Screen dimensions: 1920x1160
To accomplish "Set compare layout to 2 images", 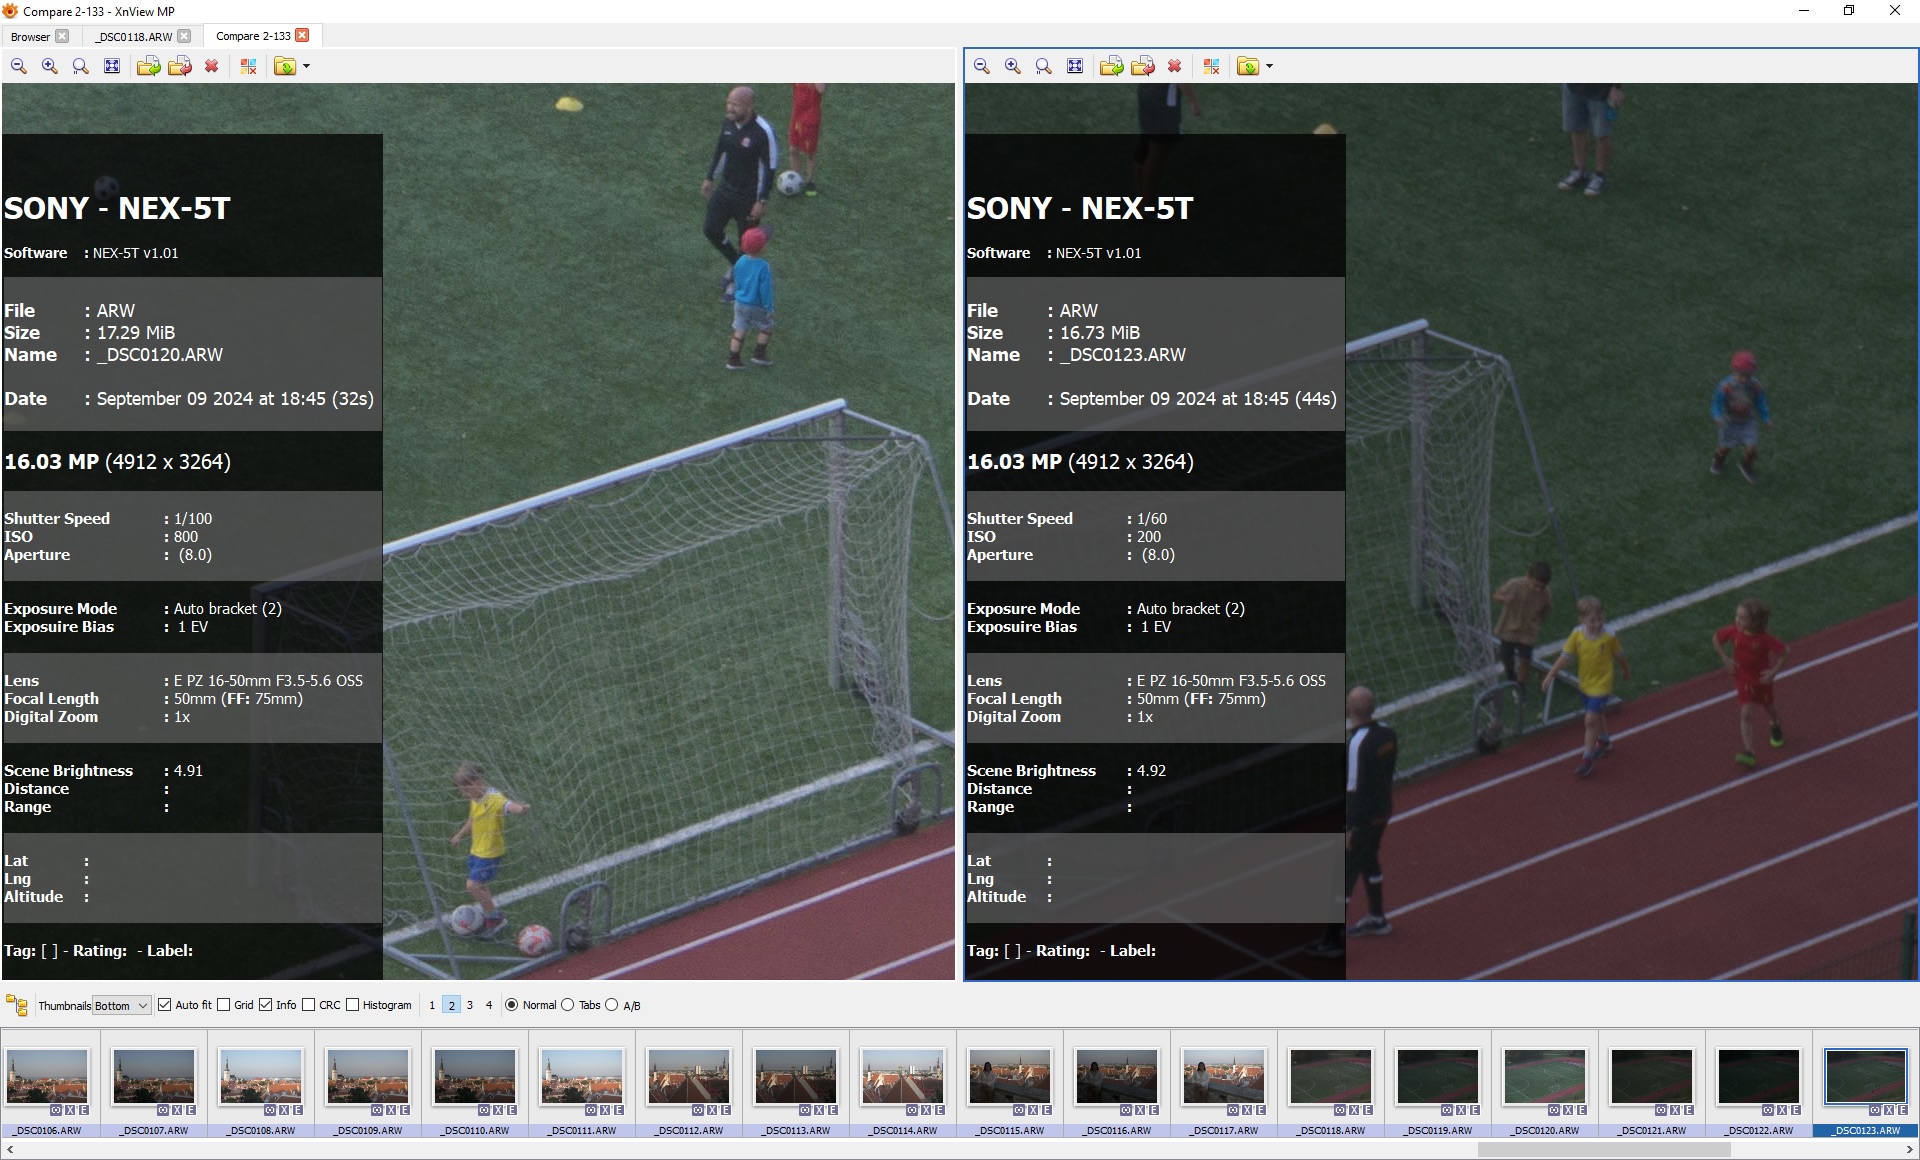I will click(x=451, y=1005).
